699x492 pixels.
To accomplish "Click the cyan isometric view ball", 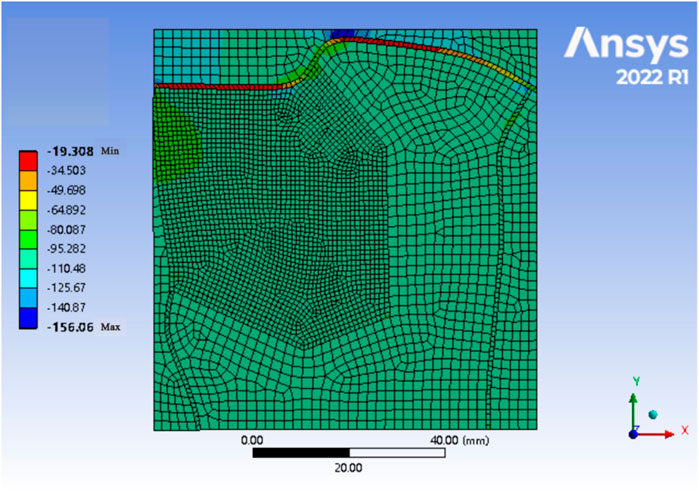I will [653, 414].
